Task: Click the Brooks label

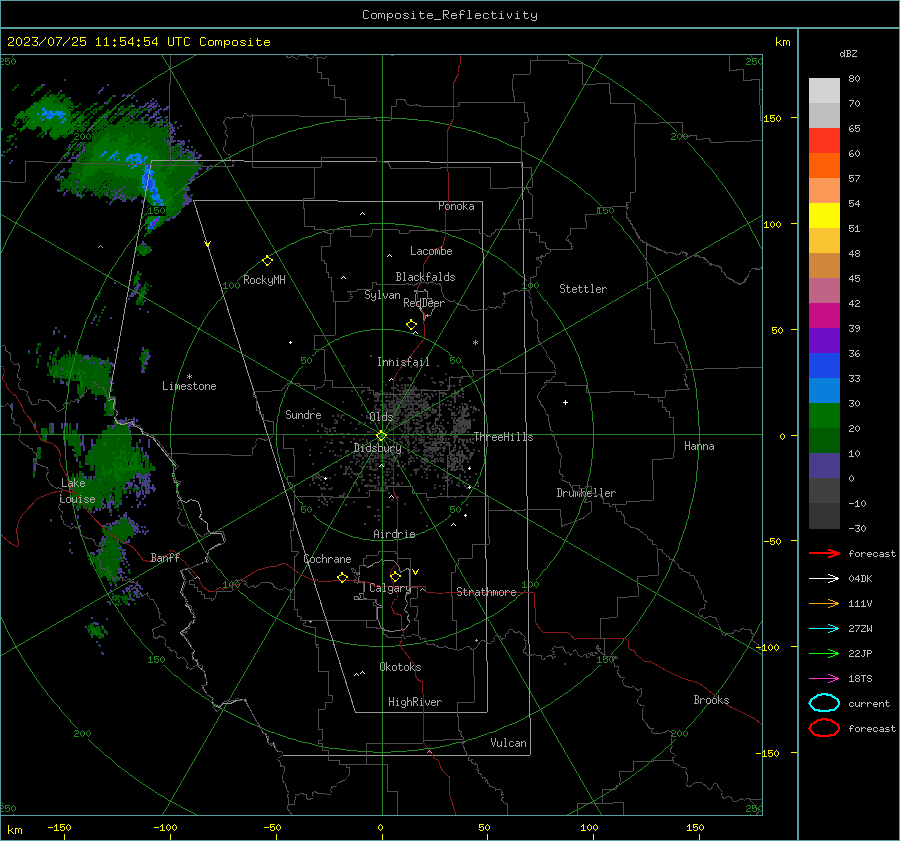Action: [711, 700]
